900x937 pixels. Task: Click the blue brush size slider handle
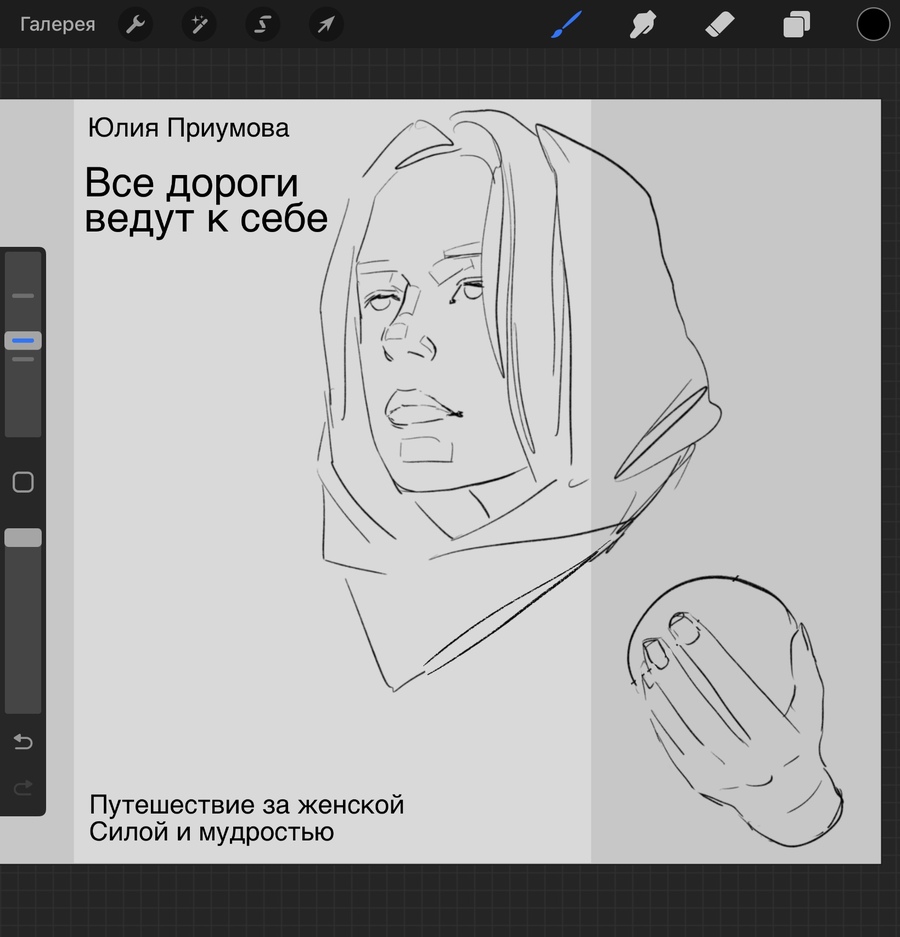coord(23,341)
